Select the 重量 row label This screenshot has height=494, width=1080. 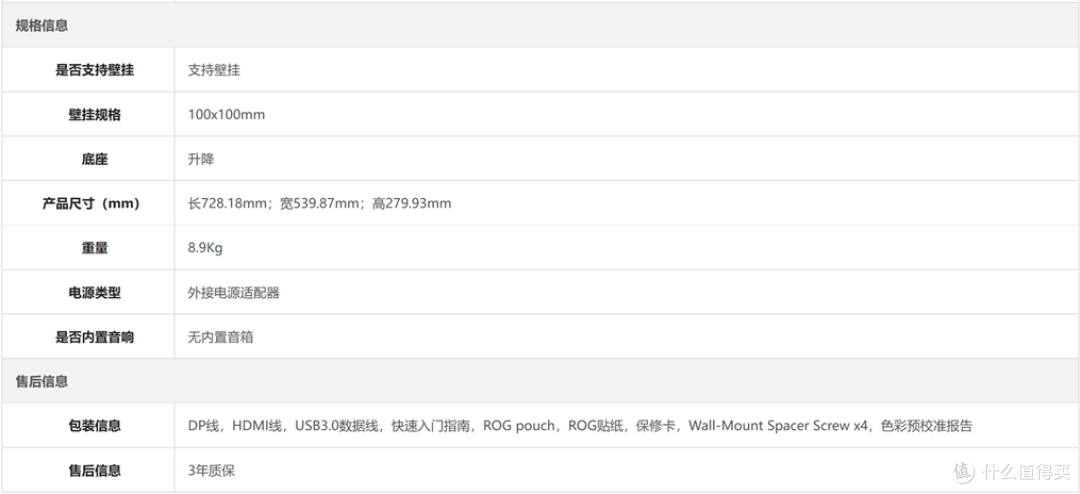94,248
